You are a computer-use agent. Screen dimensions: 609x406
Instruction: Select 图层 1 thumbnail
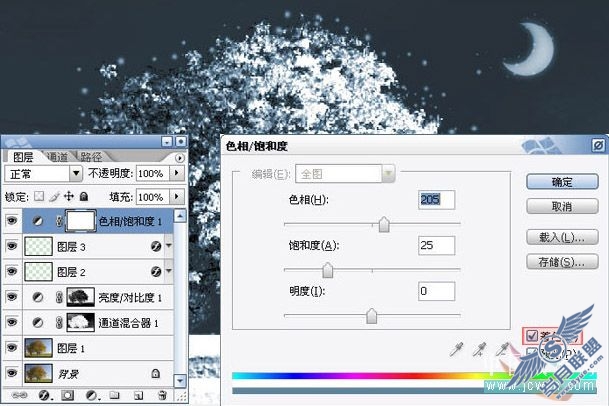[x=38, y=348]
